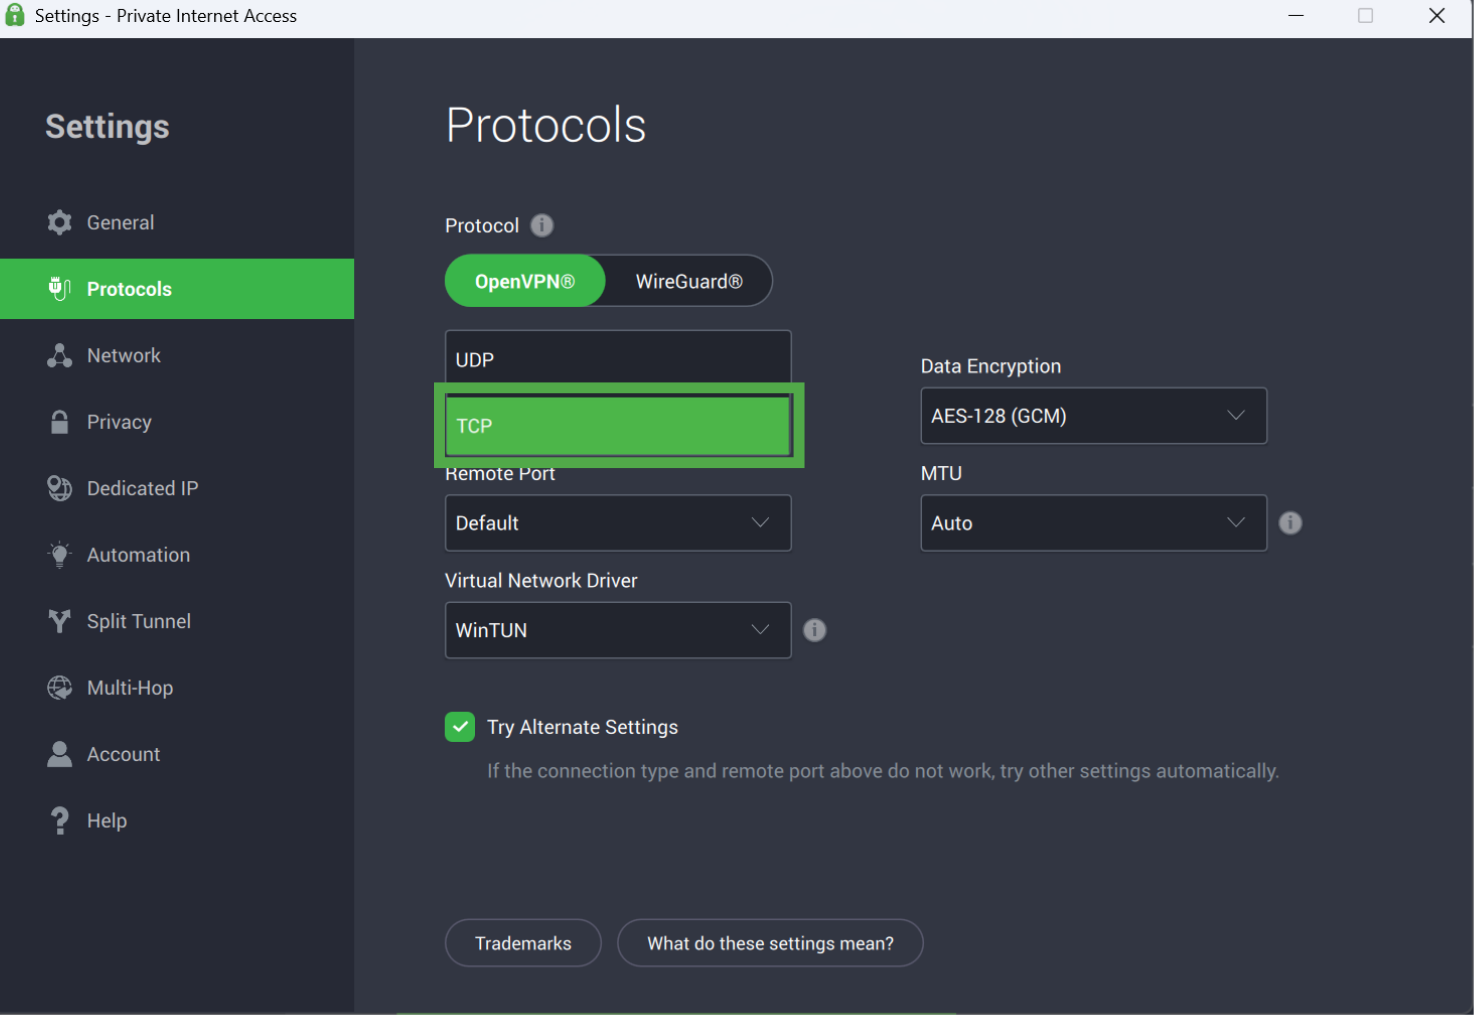The height and width of the screenshot is (1015, 1474).
Task: Open the MTU Auto dropdown
Action: 1094,523
